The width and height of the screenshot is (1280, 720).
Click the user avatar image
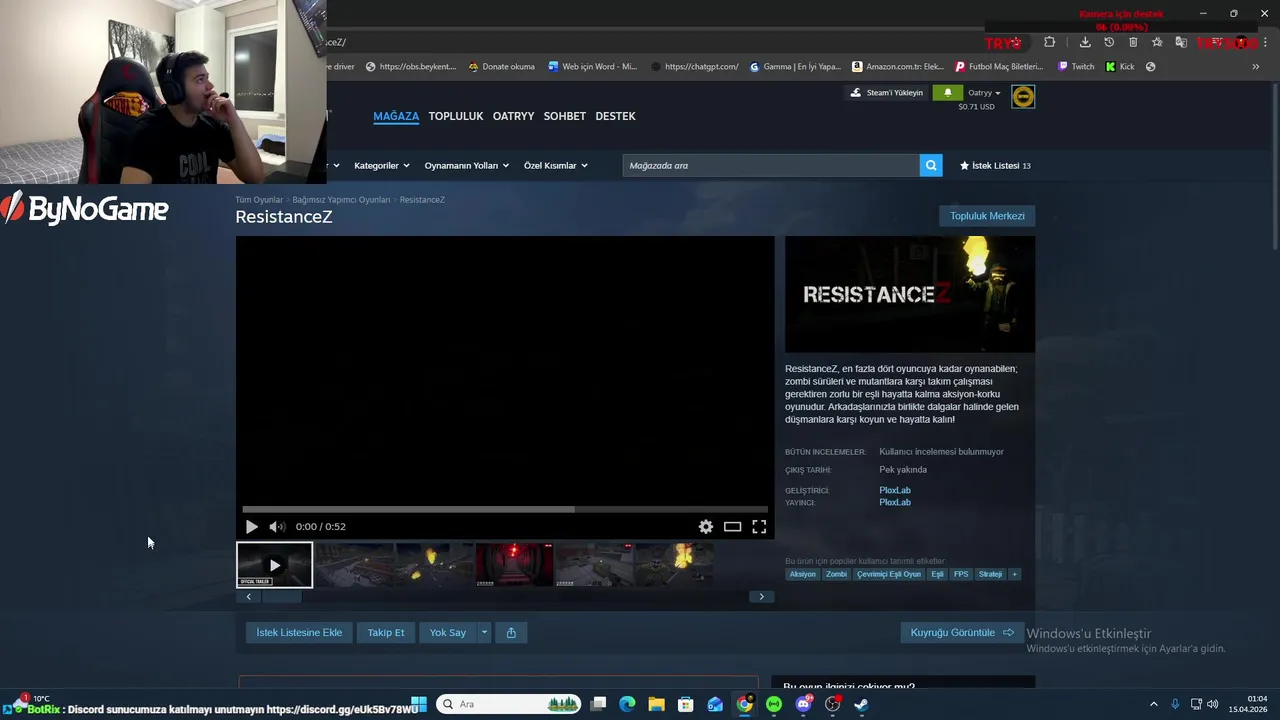tap(1023, 96)
